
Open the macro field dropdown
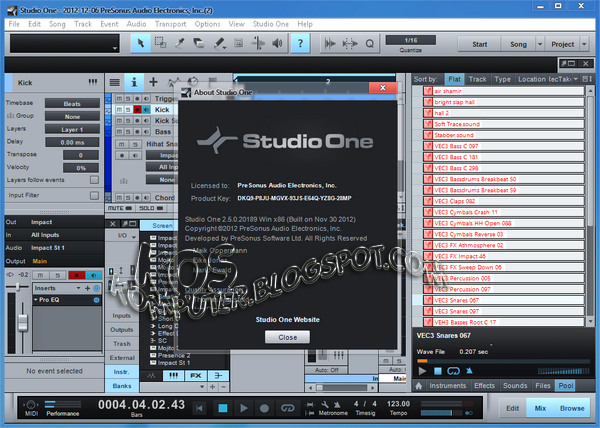coord(115,48)
